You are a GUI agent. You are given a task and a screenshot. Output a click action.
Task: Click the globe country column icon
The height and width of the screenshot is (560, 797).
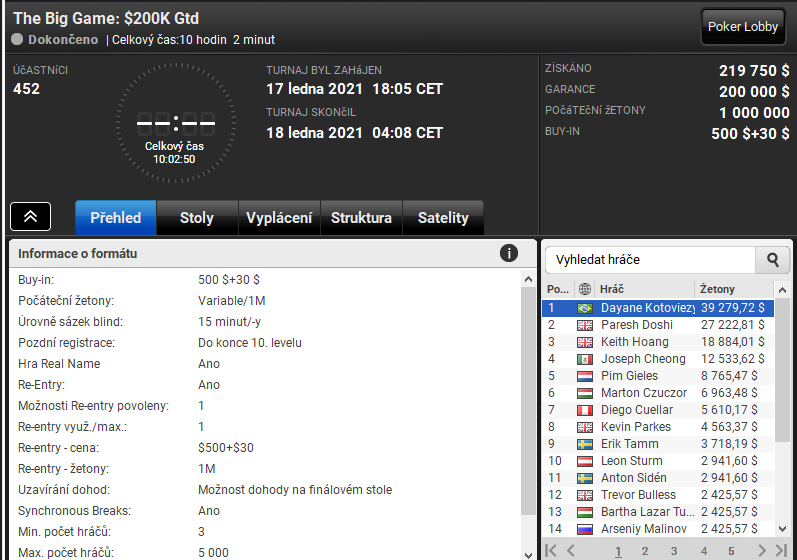(x=585, y=289)
